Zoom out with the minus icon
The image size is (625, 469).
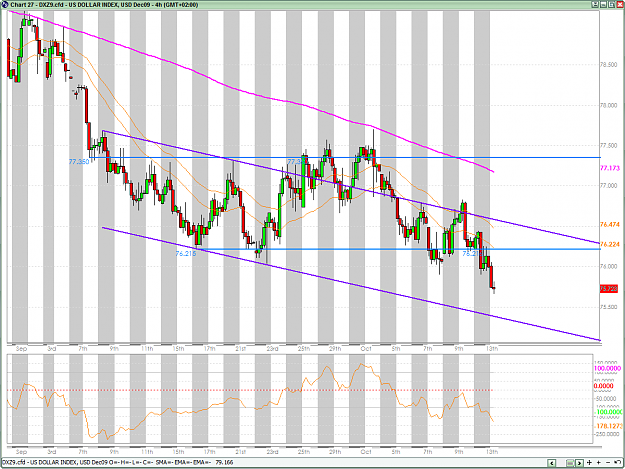tap(608, 463)
